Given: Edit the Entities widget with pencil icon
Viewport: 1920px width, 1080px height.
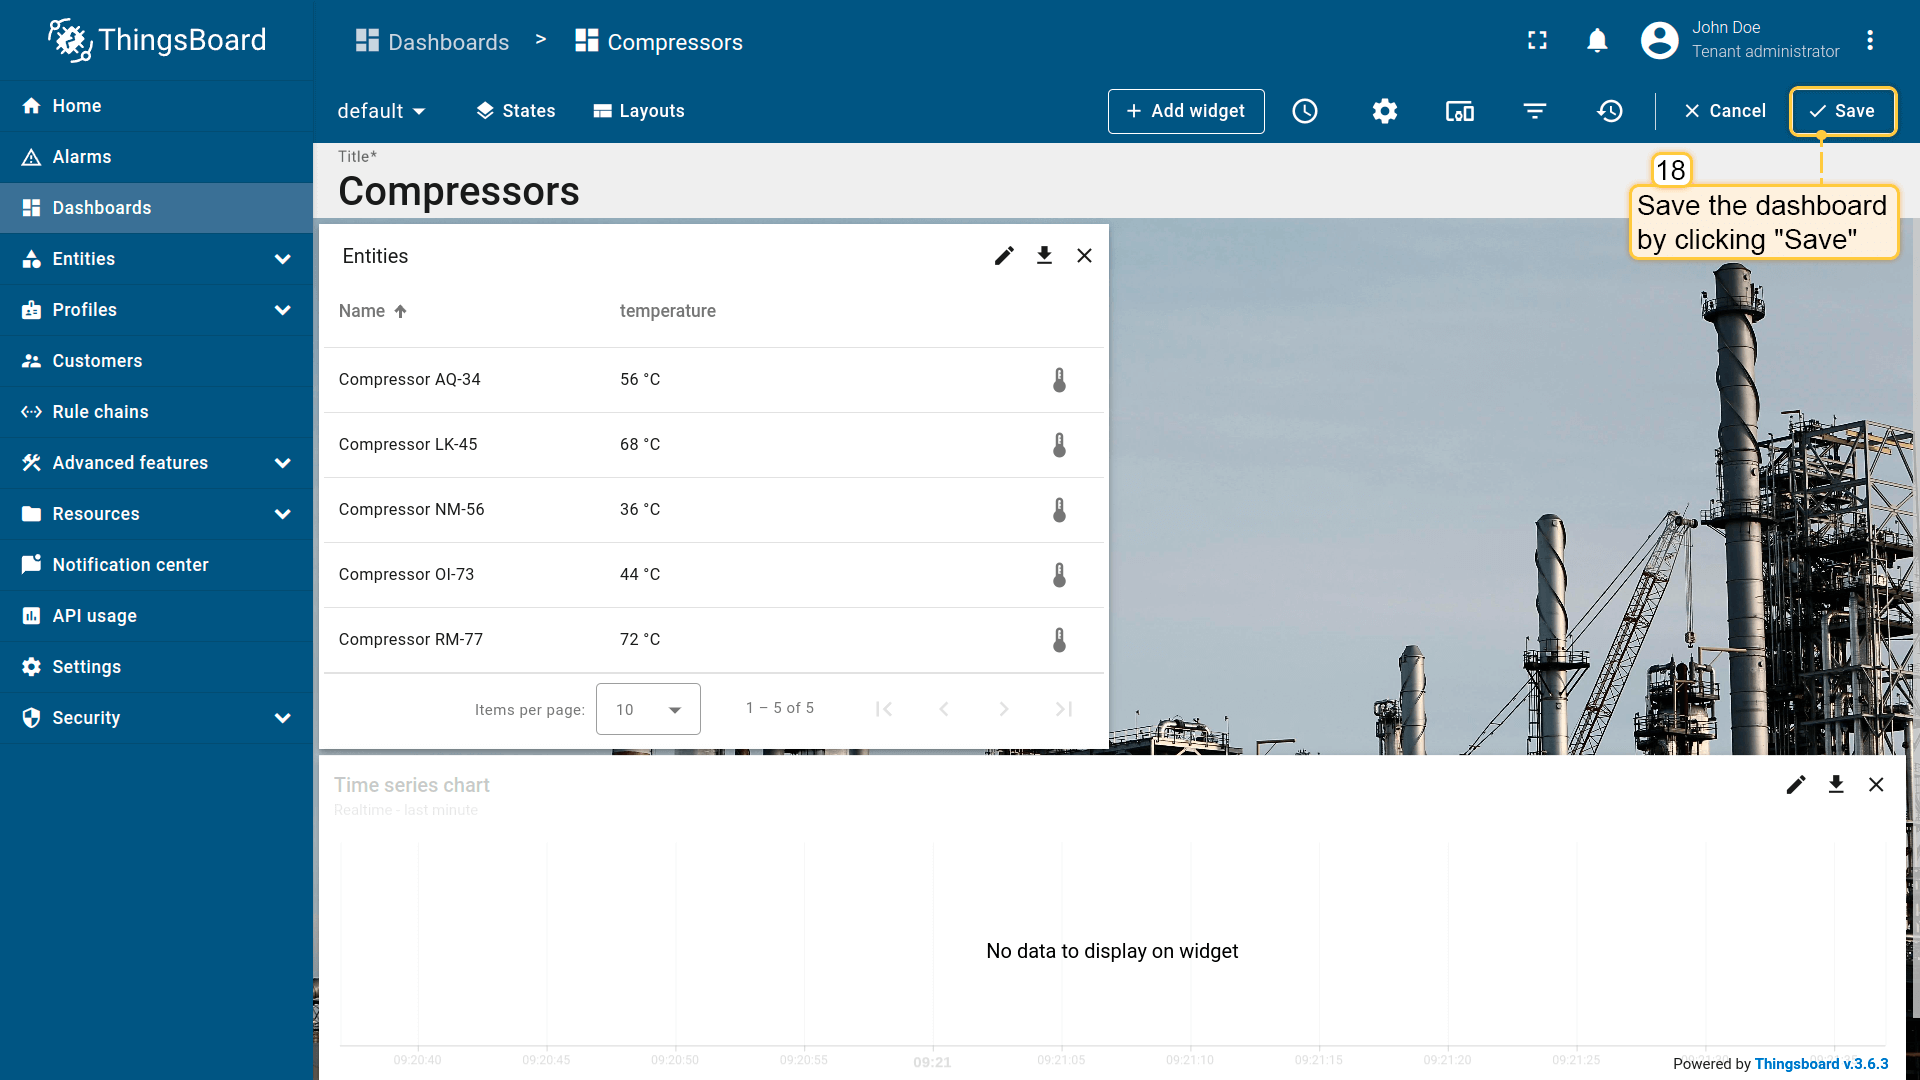Looking at the screenshot, I should [1004, 256].
